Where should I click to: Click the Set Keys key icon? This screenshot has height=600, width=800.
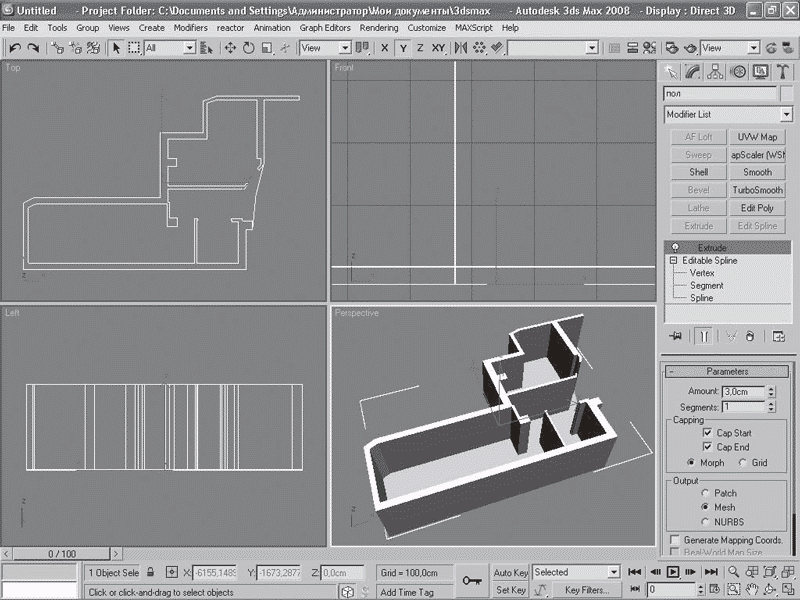pos(472,580)
